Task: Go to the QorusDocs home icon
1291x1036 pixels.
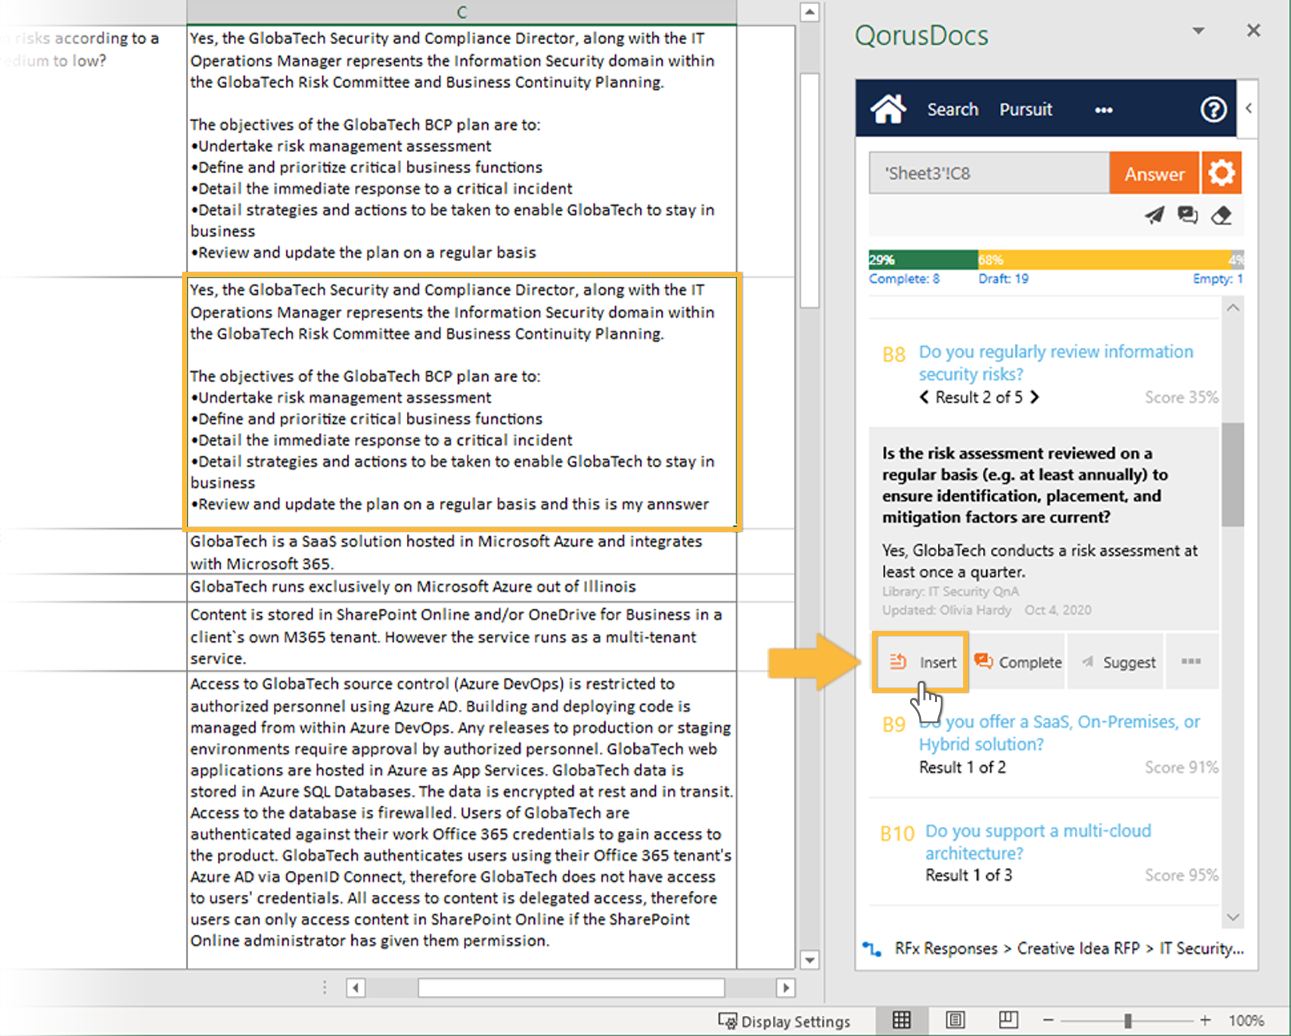Action: click(888, 109)
